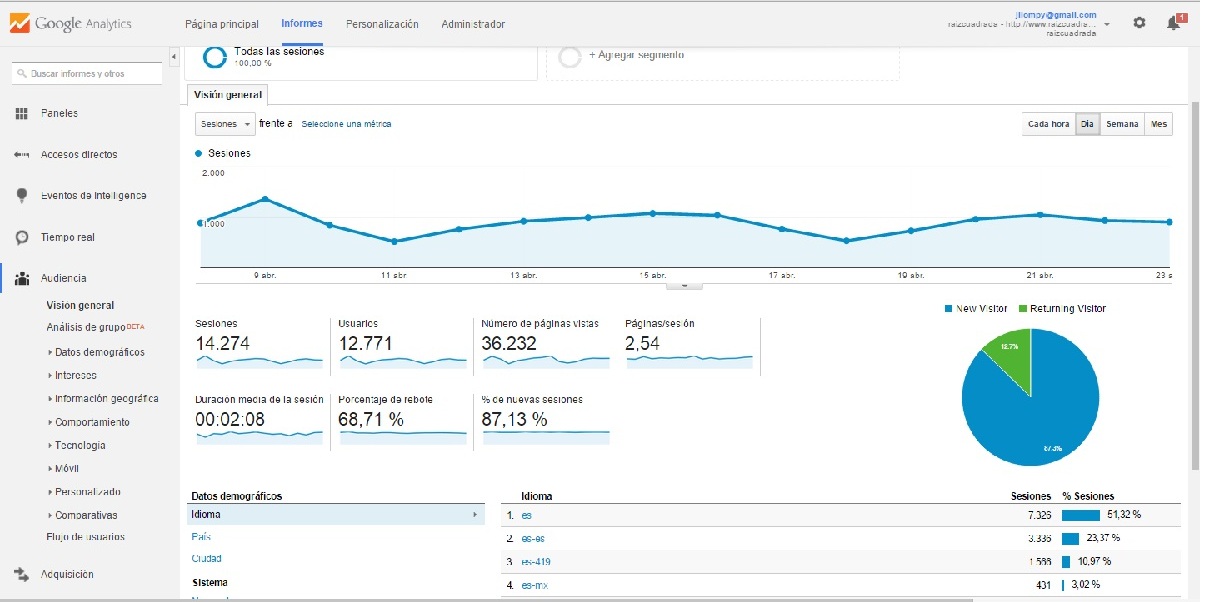The width and height of the screenshot is (1205, 602).
Task: Open the Sesiones metric dropdown
Action: tap(225, 124)
